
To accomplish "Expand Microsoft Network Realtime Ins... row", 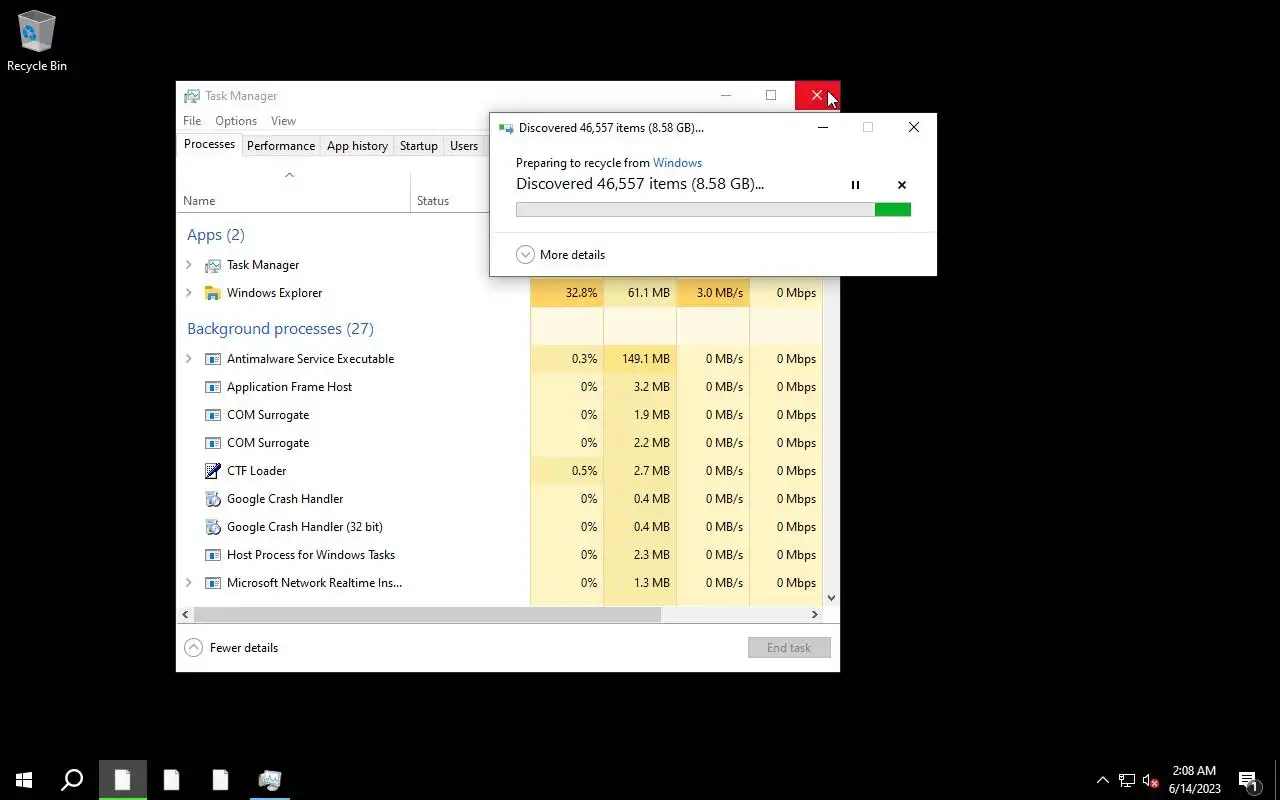I will point(189,583).
